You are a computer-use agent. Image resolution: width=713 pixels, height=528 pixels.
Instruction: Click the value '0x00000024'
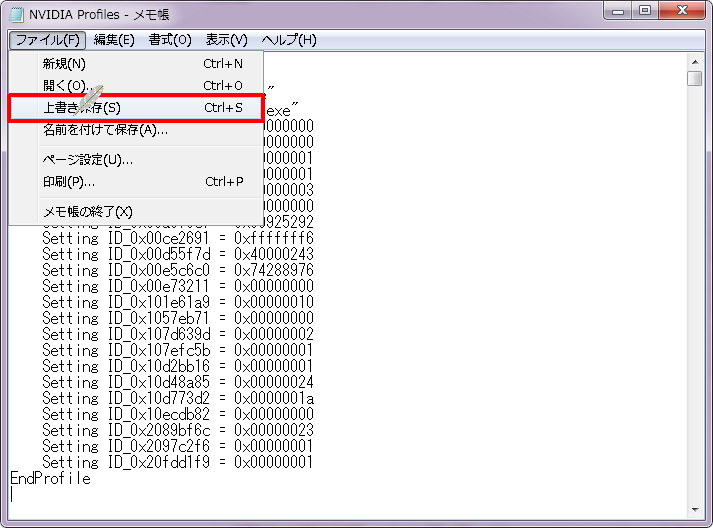point(274,382)
